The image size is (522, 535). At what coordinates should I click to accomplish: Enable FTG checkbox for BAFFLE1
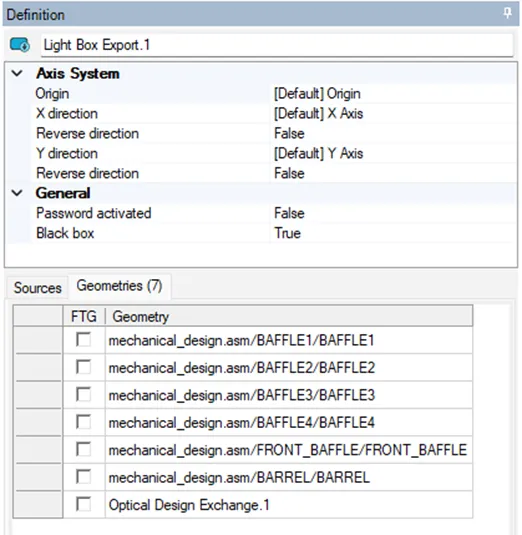click(84, 340)
